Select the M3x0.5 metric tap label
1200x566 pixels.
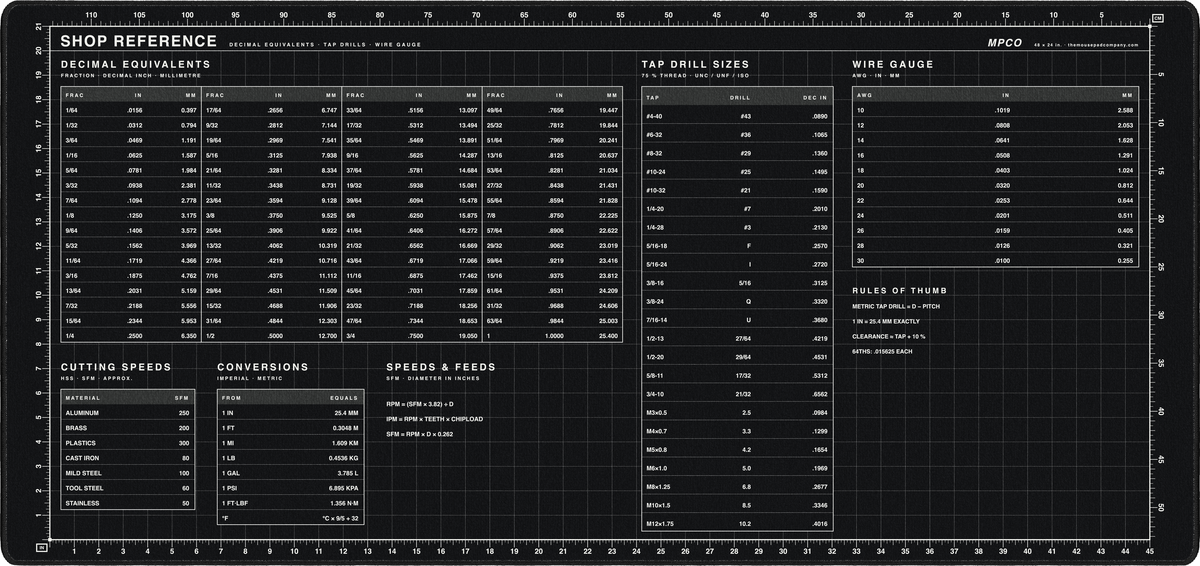[x=659, y=412]
